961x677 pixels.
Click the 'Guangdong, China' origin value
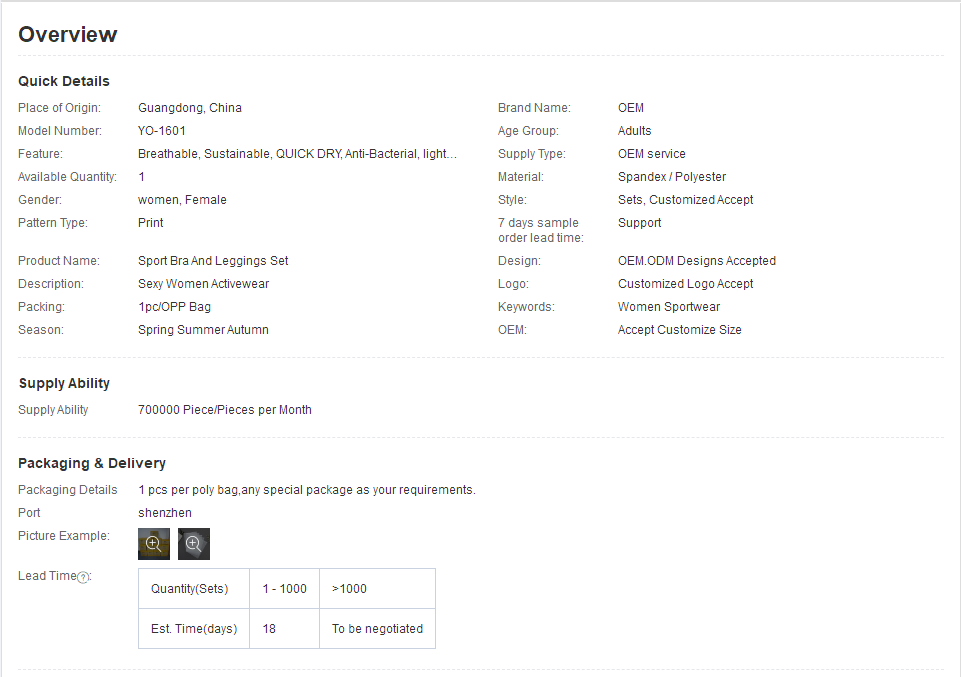(190, 108)
